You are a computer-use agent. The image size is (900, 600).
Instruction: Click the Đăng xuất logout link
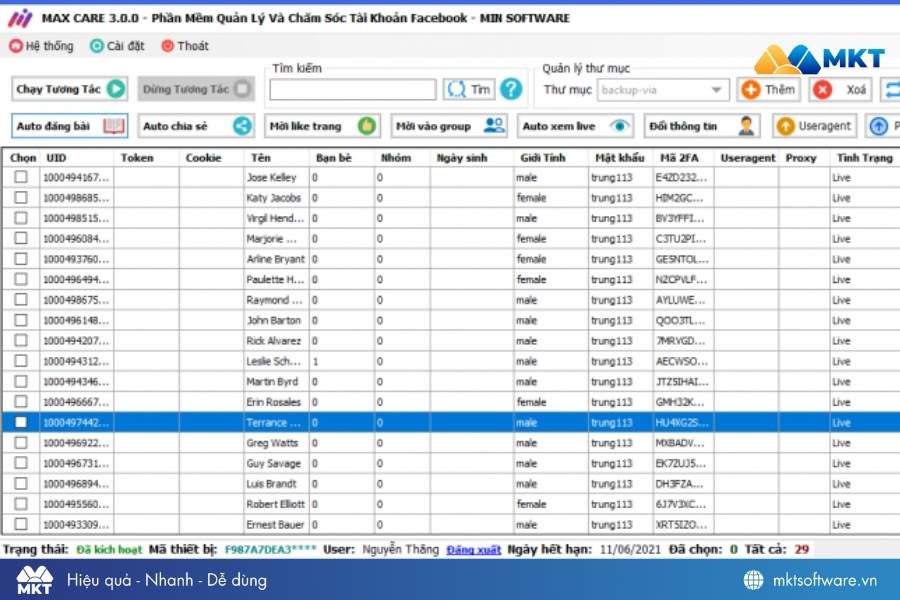click(x=473, y=549)
